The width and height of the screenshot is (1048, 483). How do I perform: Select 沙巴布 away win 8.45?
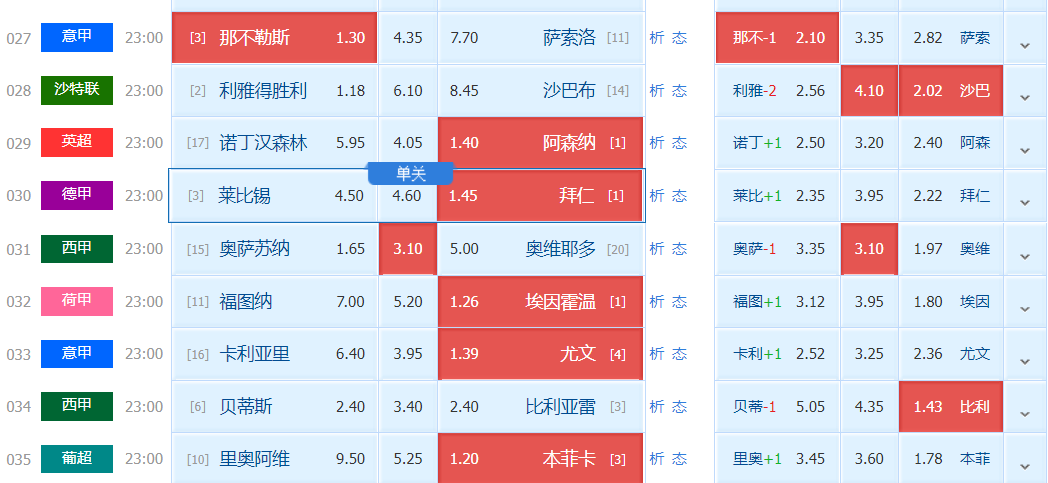541,90
